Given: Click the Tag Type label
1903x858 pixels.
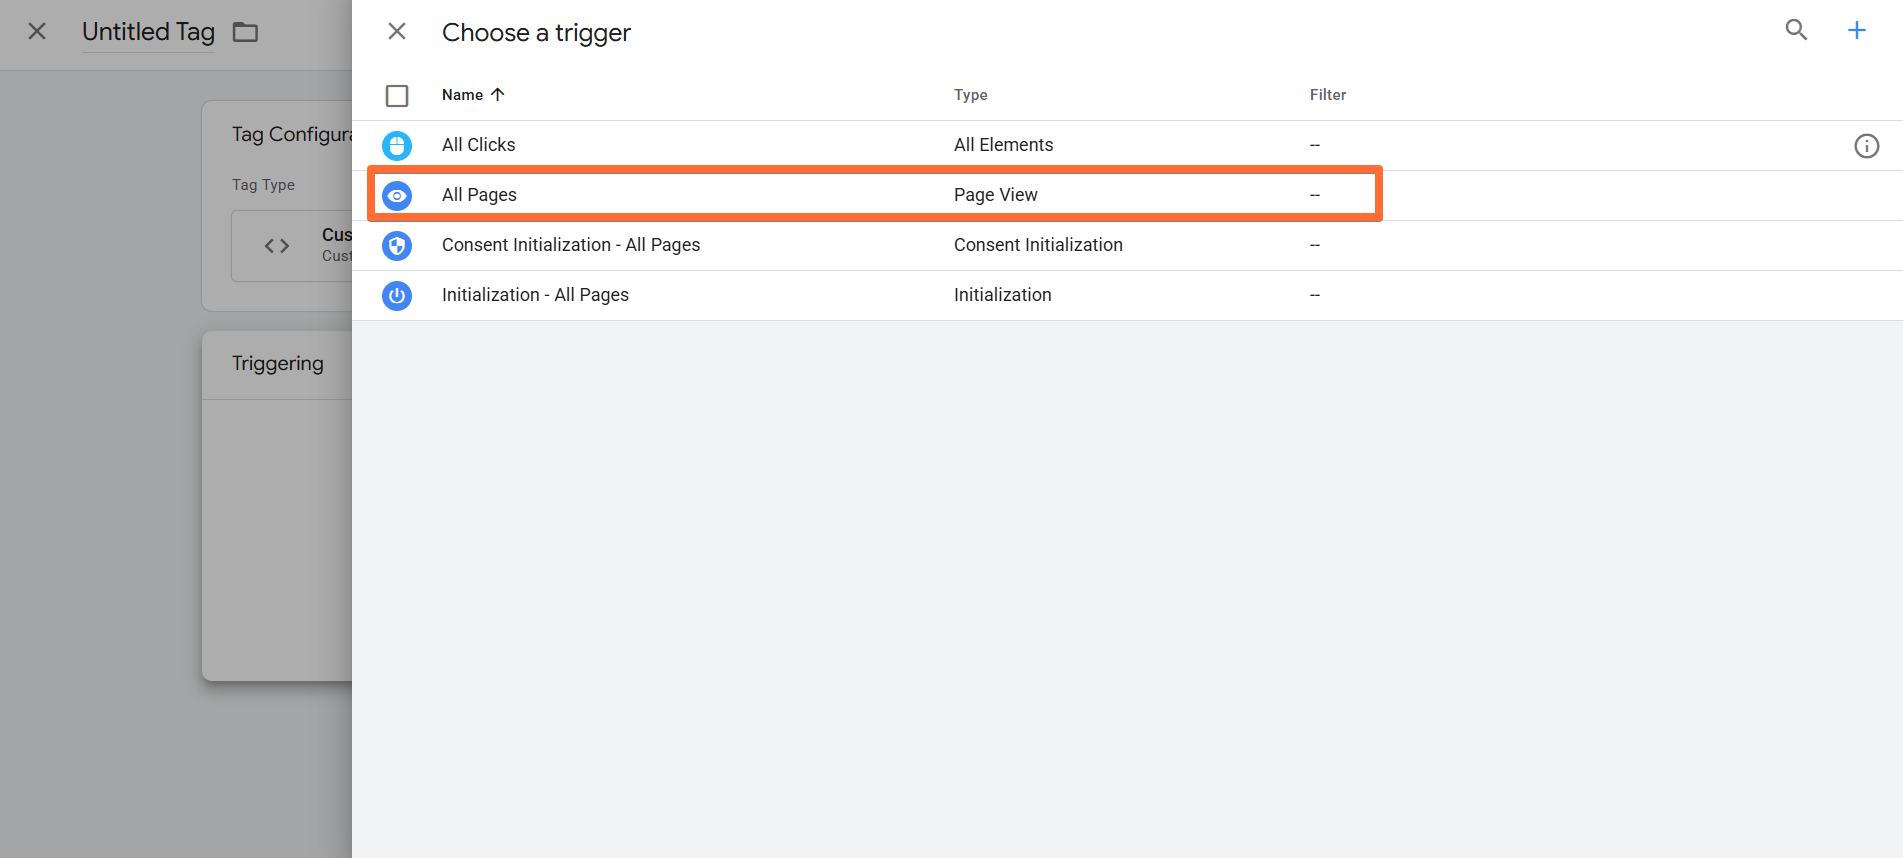Looking at the screenshot, I should coord(263,185).
